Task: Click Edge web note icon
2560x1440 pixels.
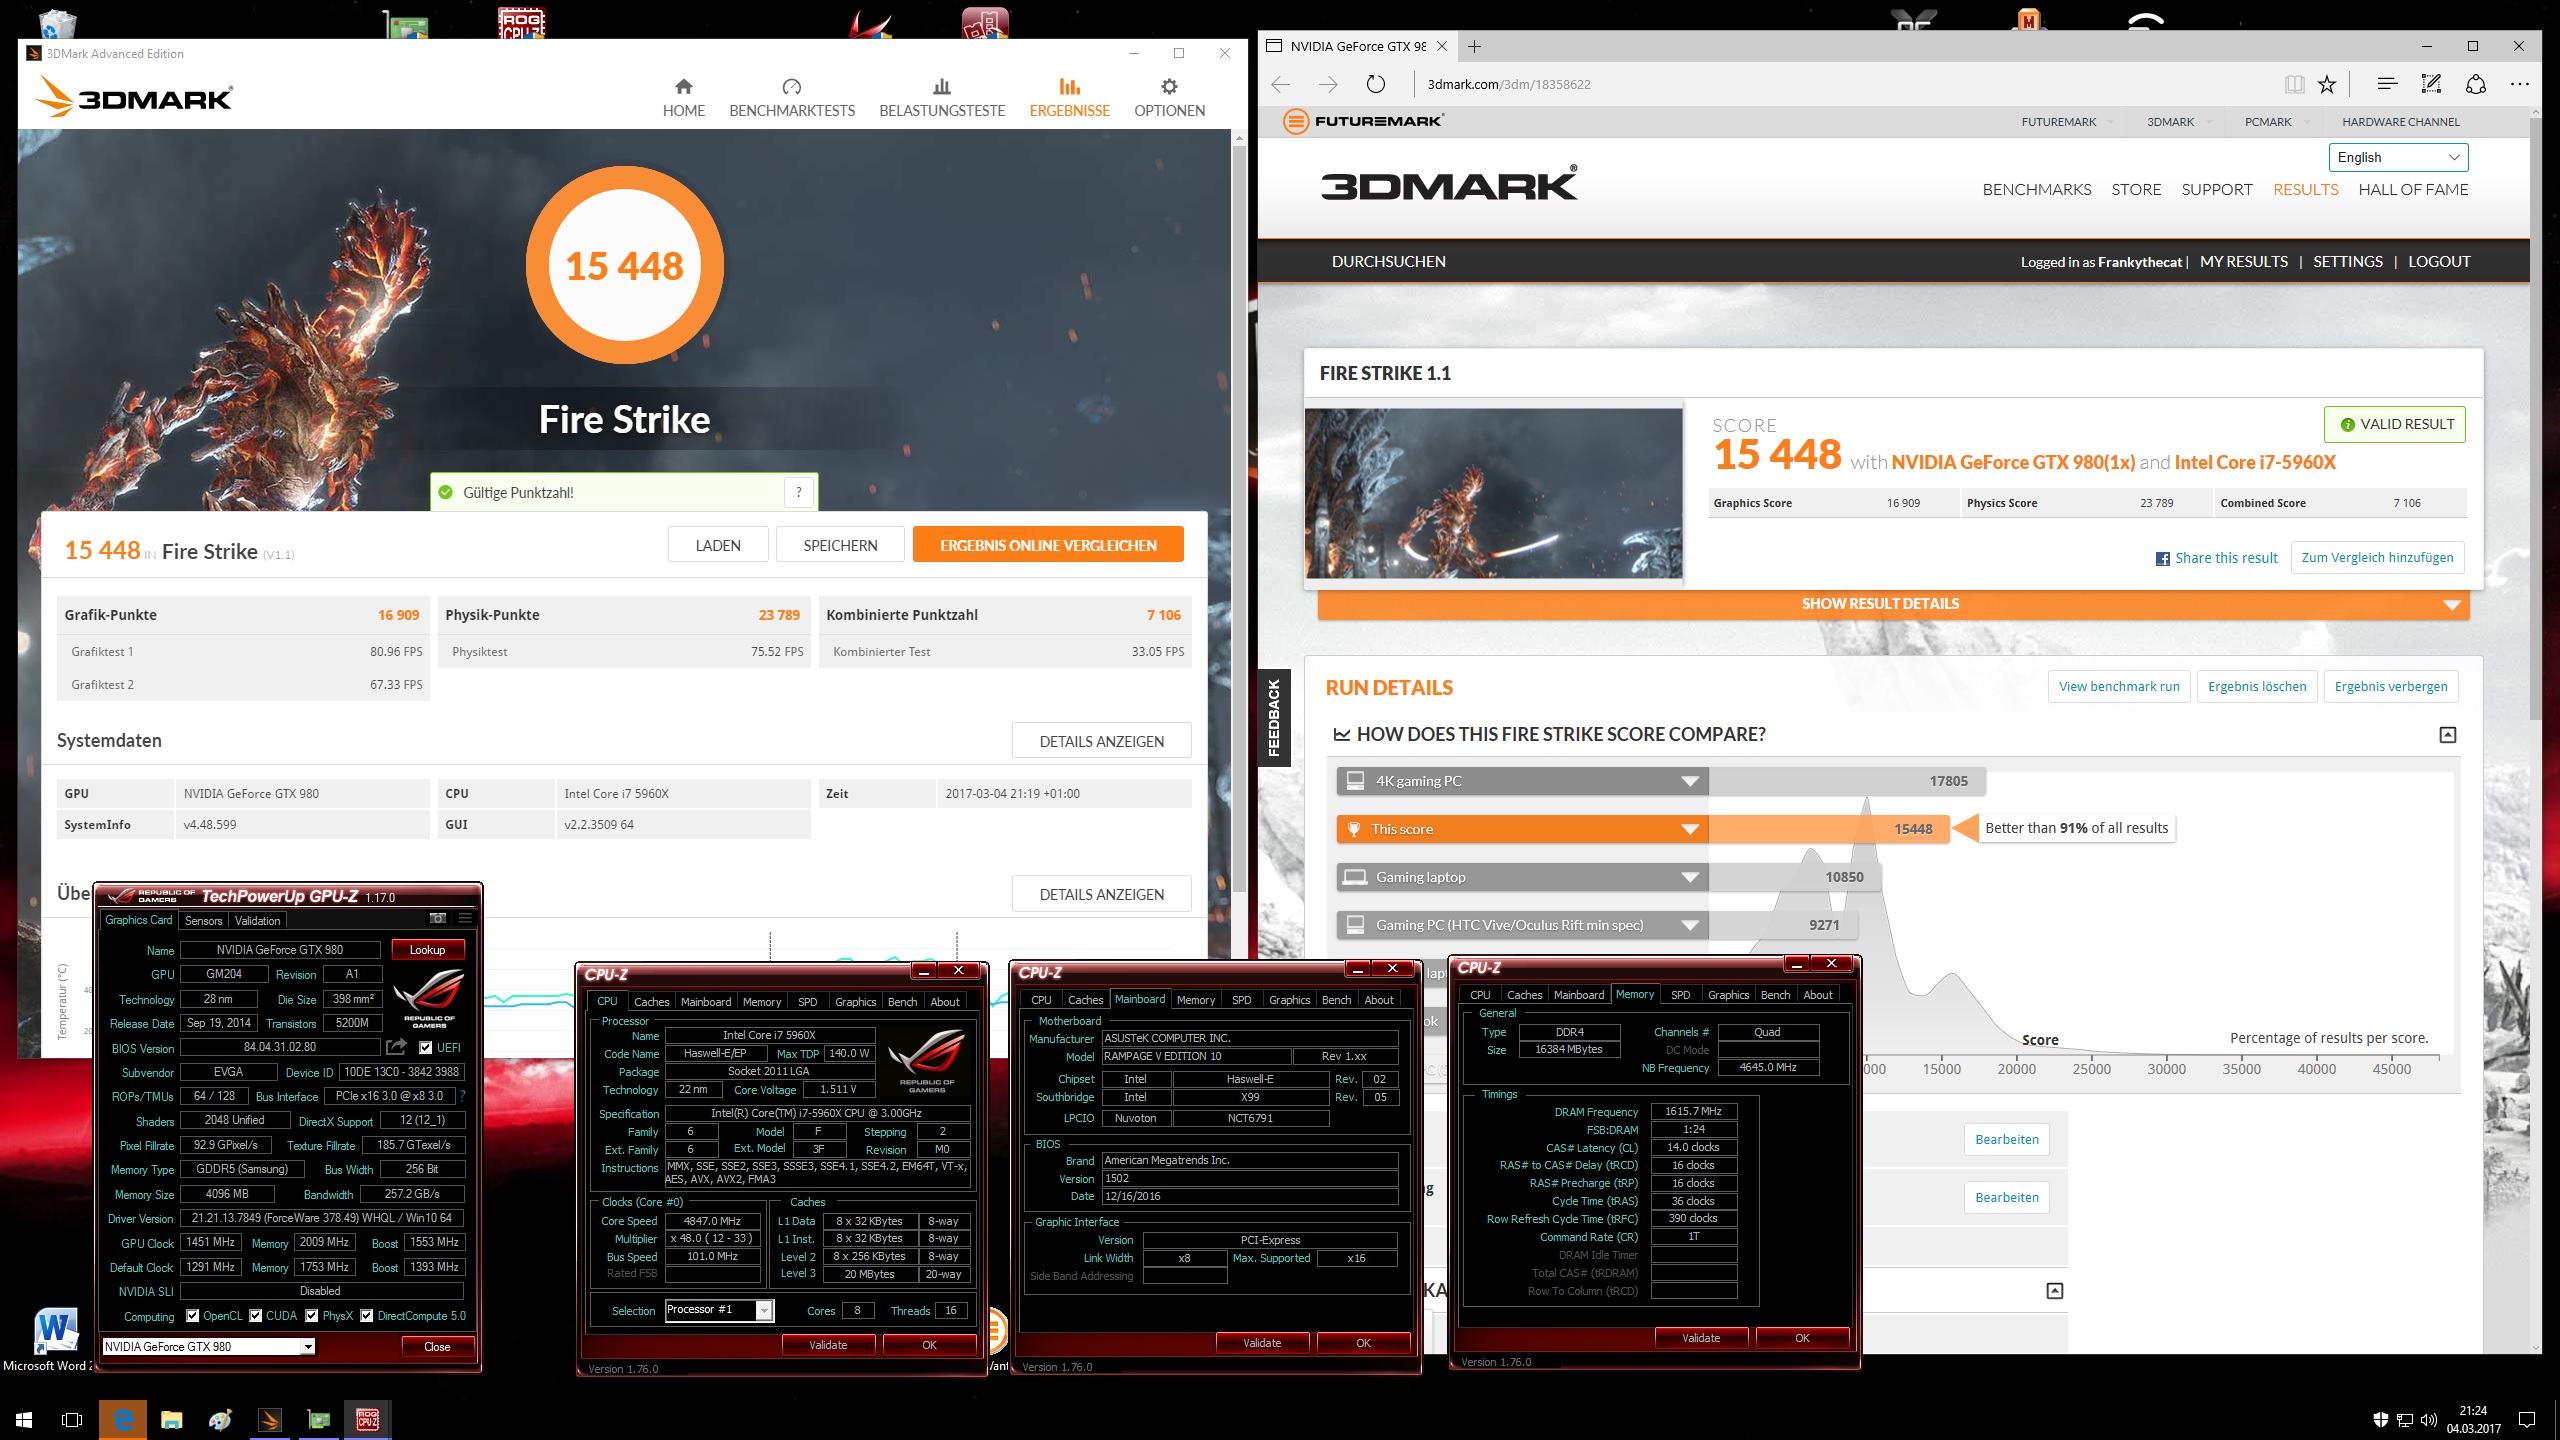Action: [x=2431, y=84]
